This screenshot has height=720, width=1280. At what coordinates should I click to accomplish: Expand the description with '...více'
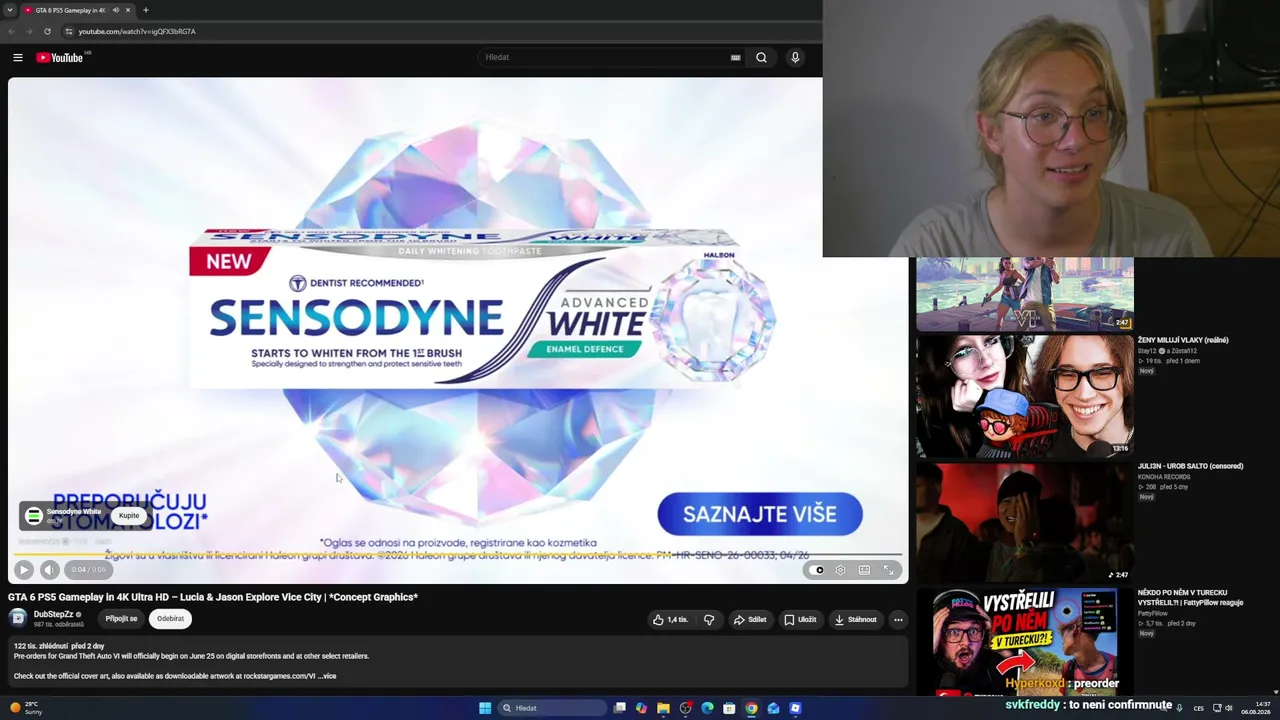coord(326,676)
